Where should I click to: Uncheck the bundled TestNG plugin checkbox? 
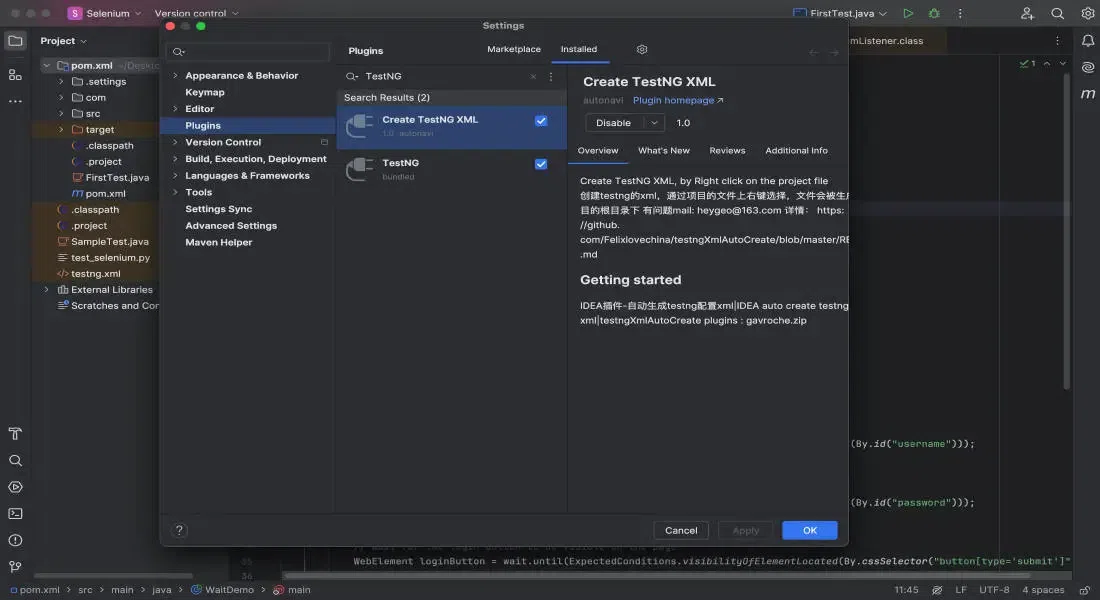[541, 164]
